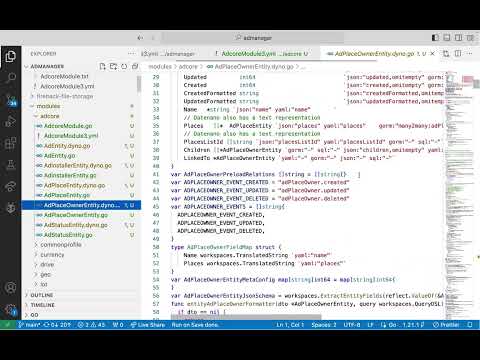
Task: Open the Manage gear with update badge
Action: coord(10,309)
